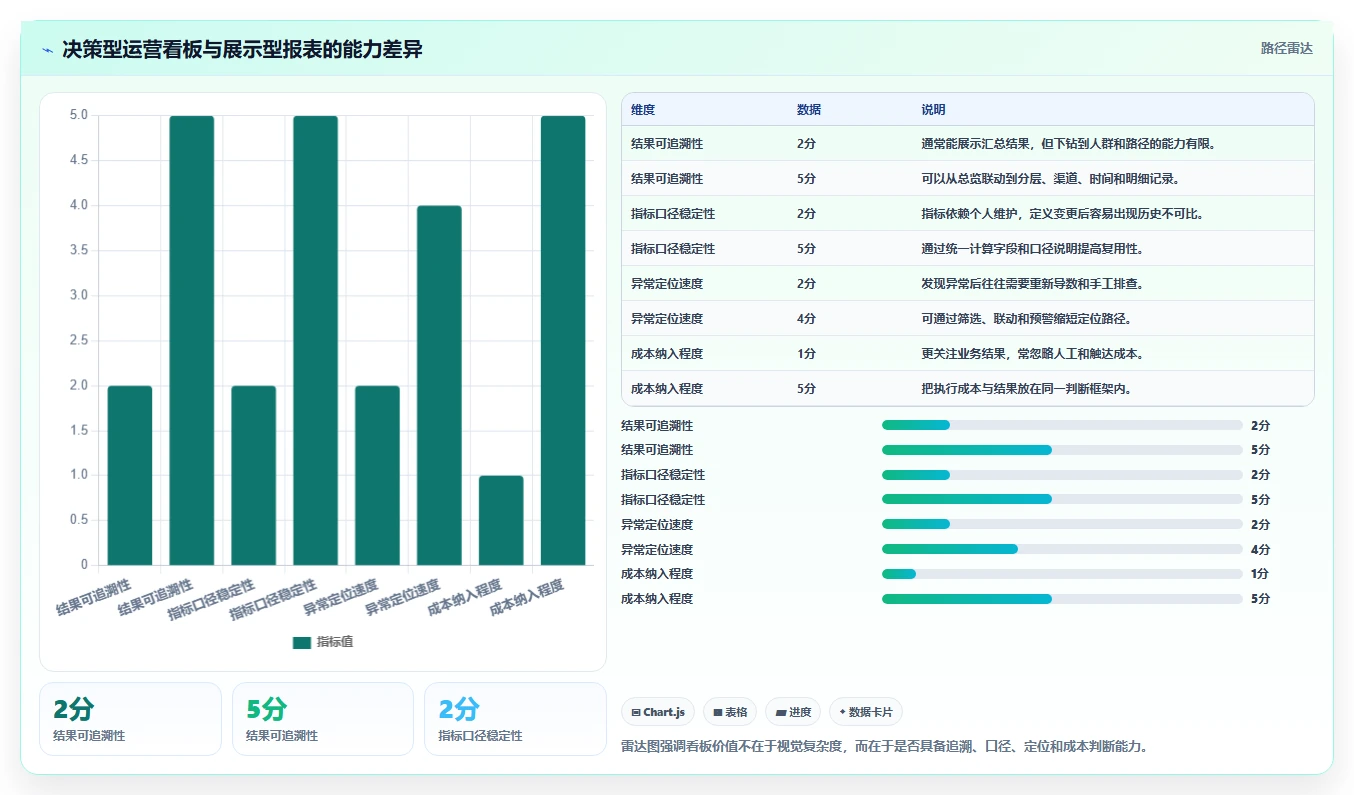Viewport: 1354px width, 795px height.
Task: Click the 成本纳入程度 chart bar at value 5
Action: point(563,340)
